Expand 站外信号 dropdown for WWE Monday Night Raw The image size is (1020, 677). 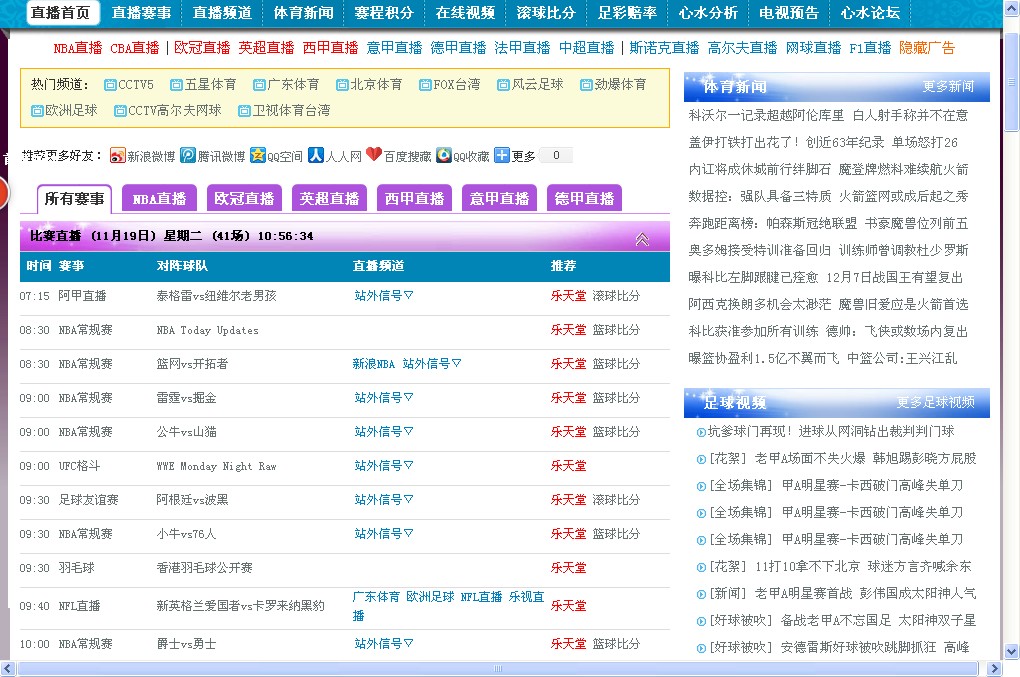pos(384,466)
